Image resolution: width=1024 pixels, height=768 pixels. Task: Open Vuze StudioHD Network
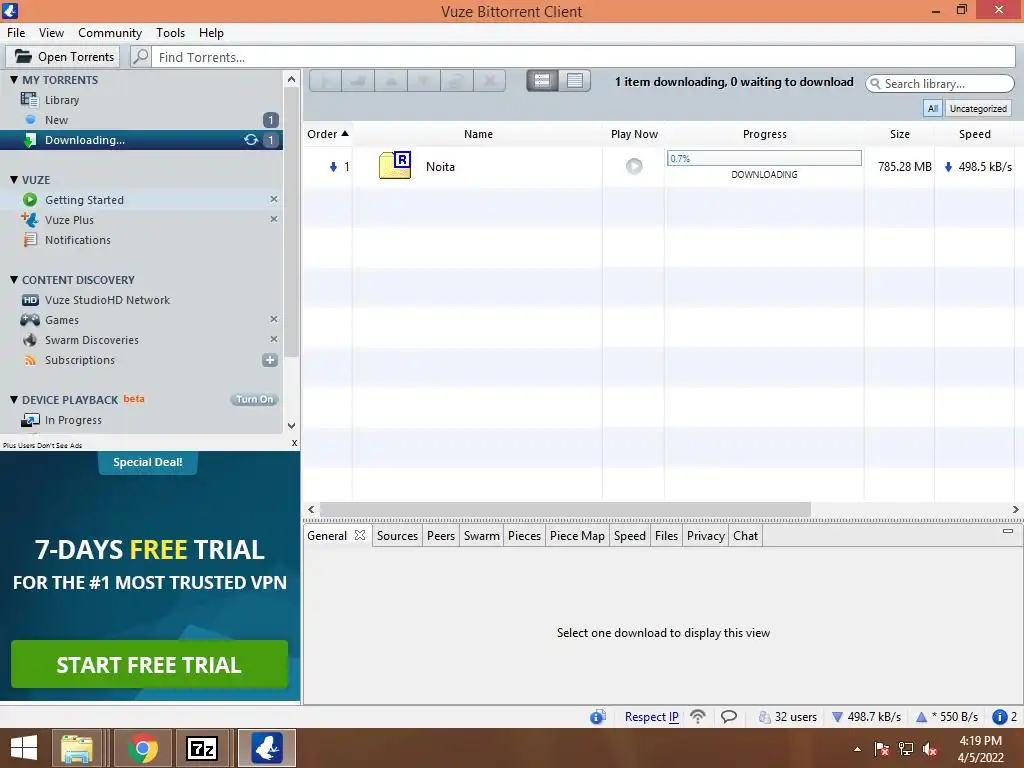107,300
